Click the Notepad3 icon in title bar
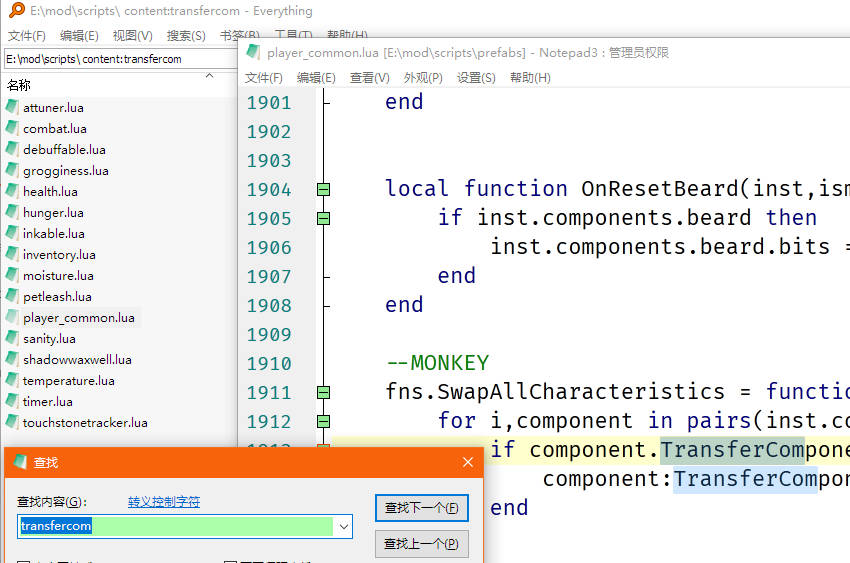850x563 pixels. (253, 52)
